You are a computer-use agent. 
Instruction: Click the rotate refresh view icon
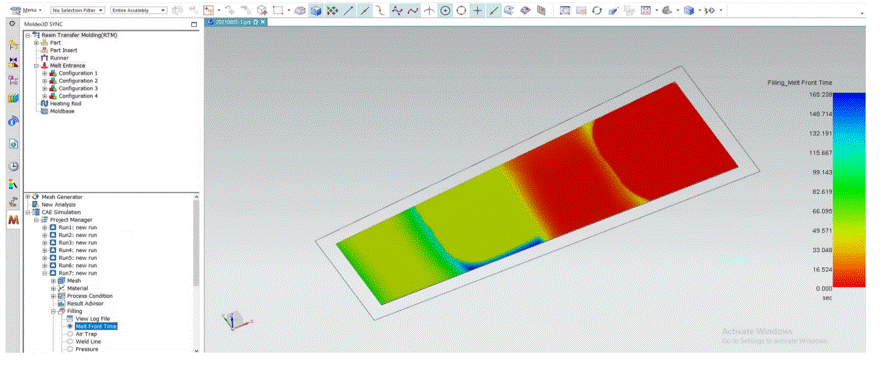click(x=597, y=11)
